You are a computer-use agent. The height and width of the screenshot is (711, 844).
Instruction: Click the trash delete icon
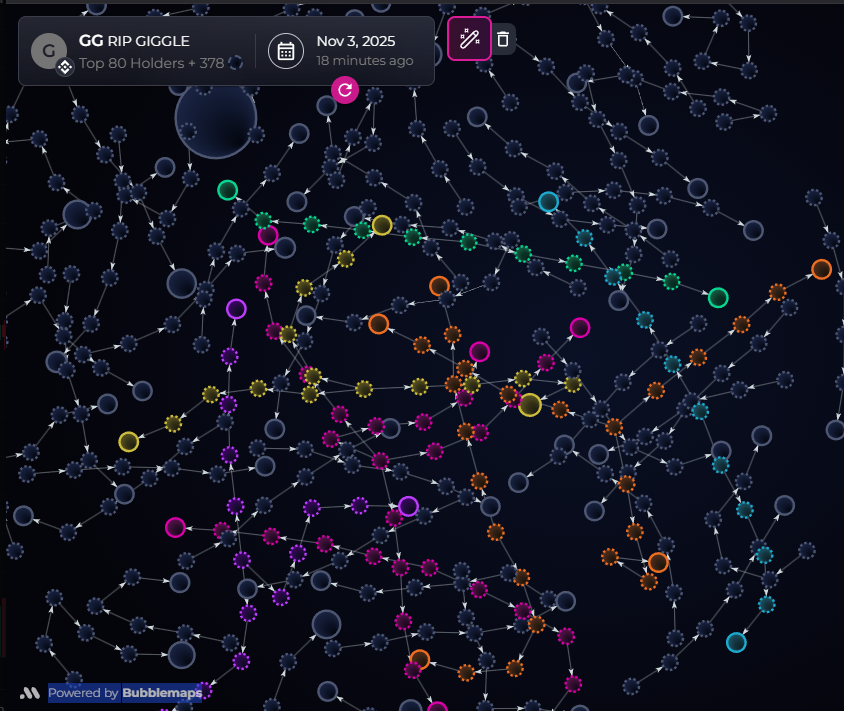tap(503, 39)
